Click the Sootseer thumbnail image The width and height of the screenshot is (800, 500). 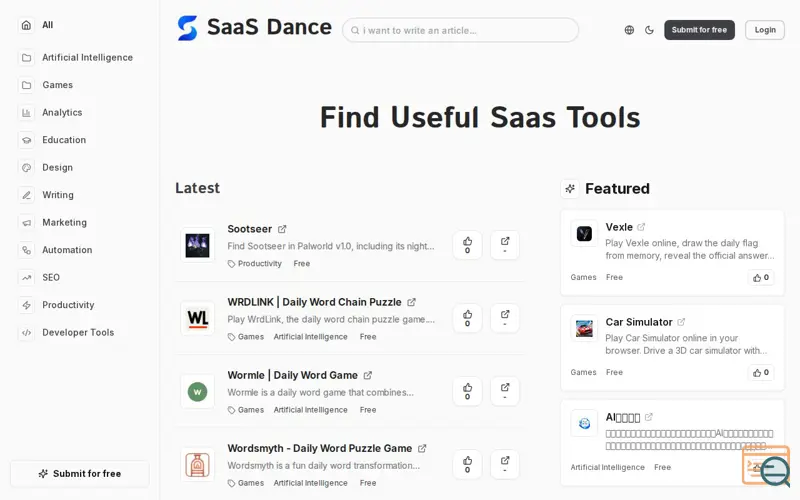point(197,245)
